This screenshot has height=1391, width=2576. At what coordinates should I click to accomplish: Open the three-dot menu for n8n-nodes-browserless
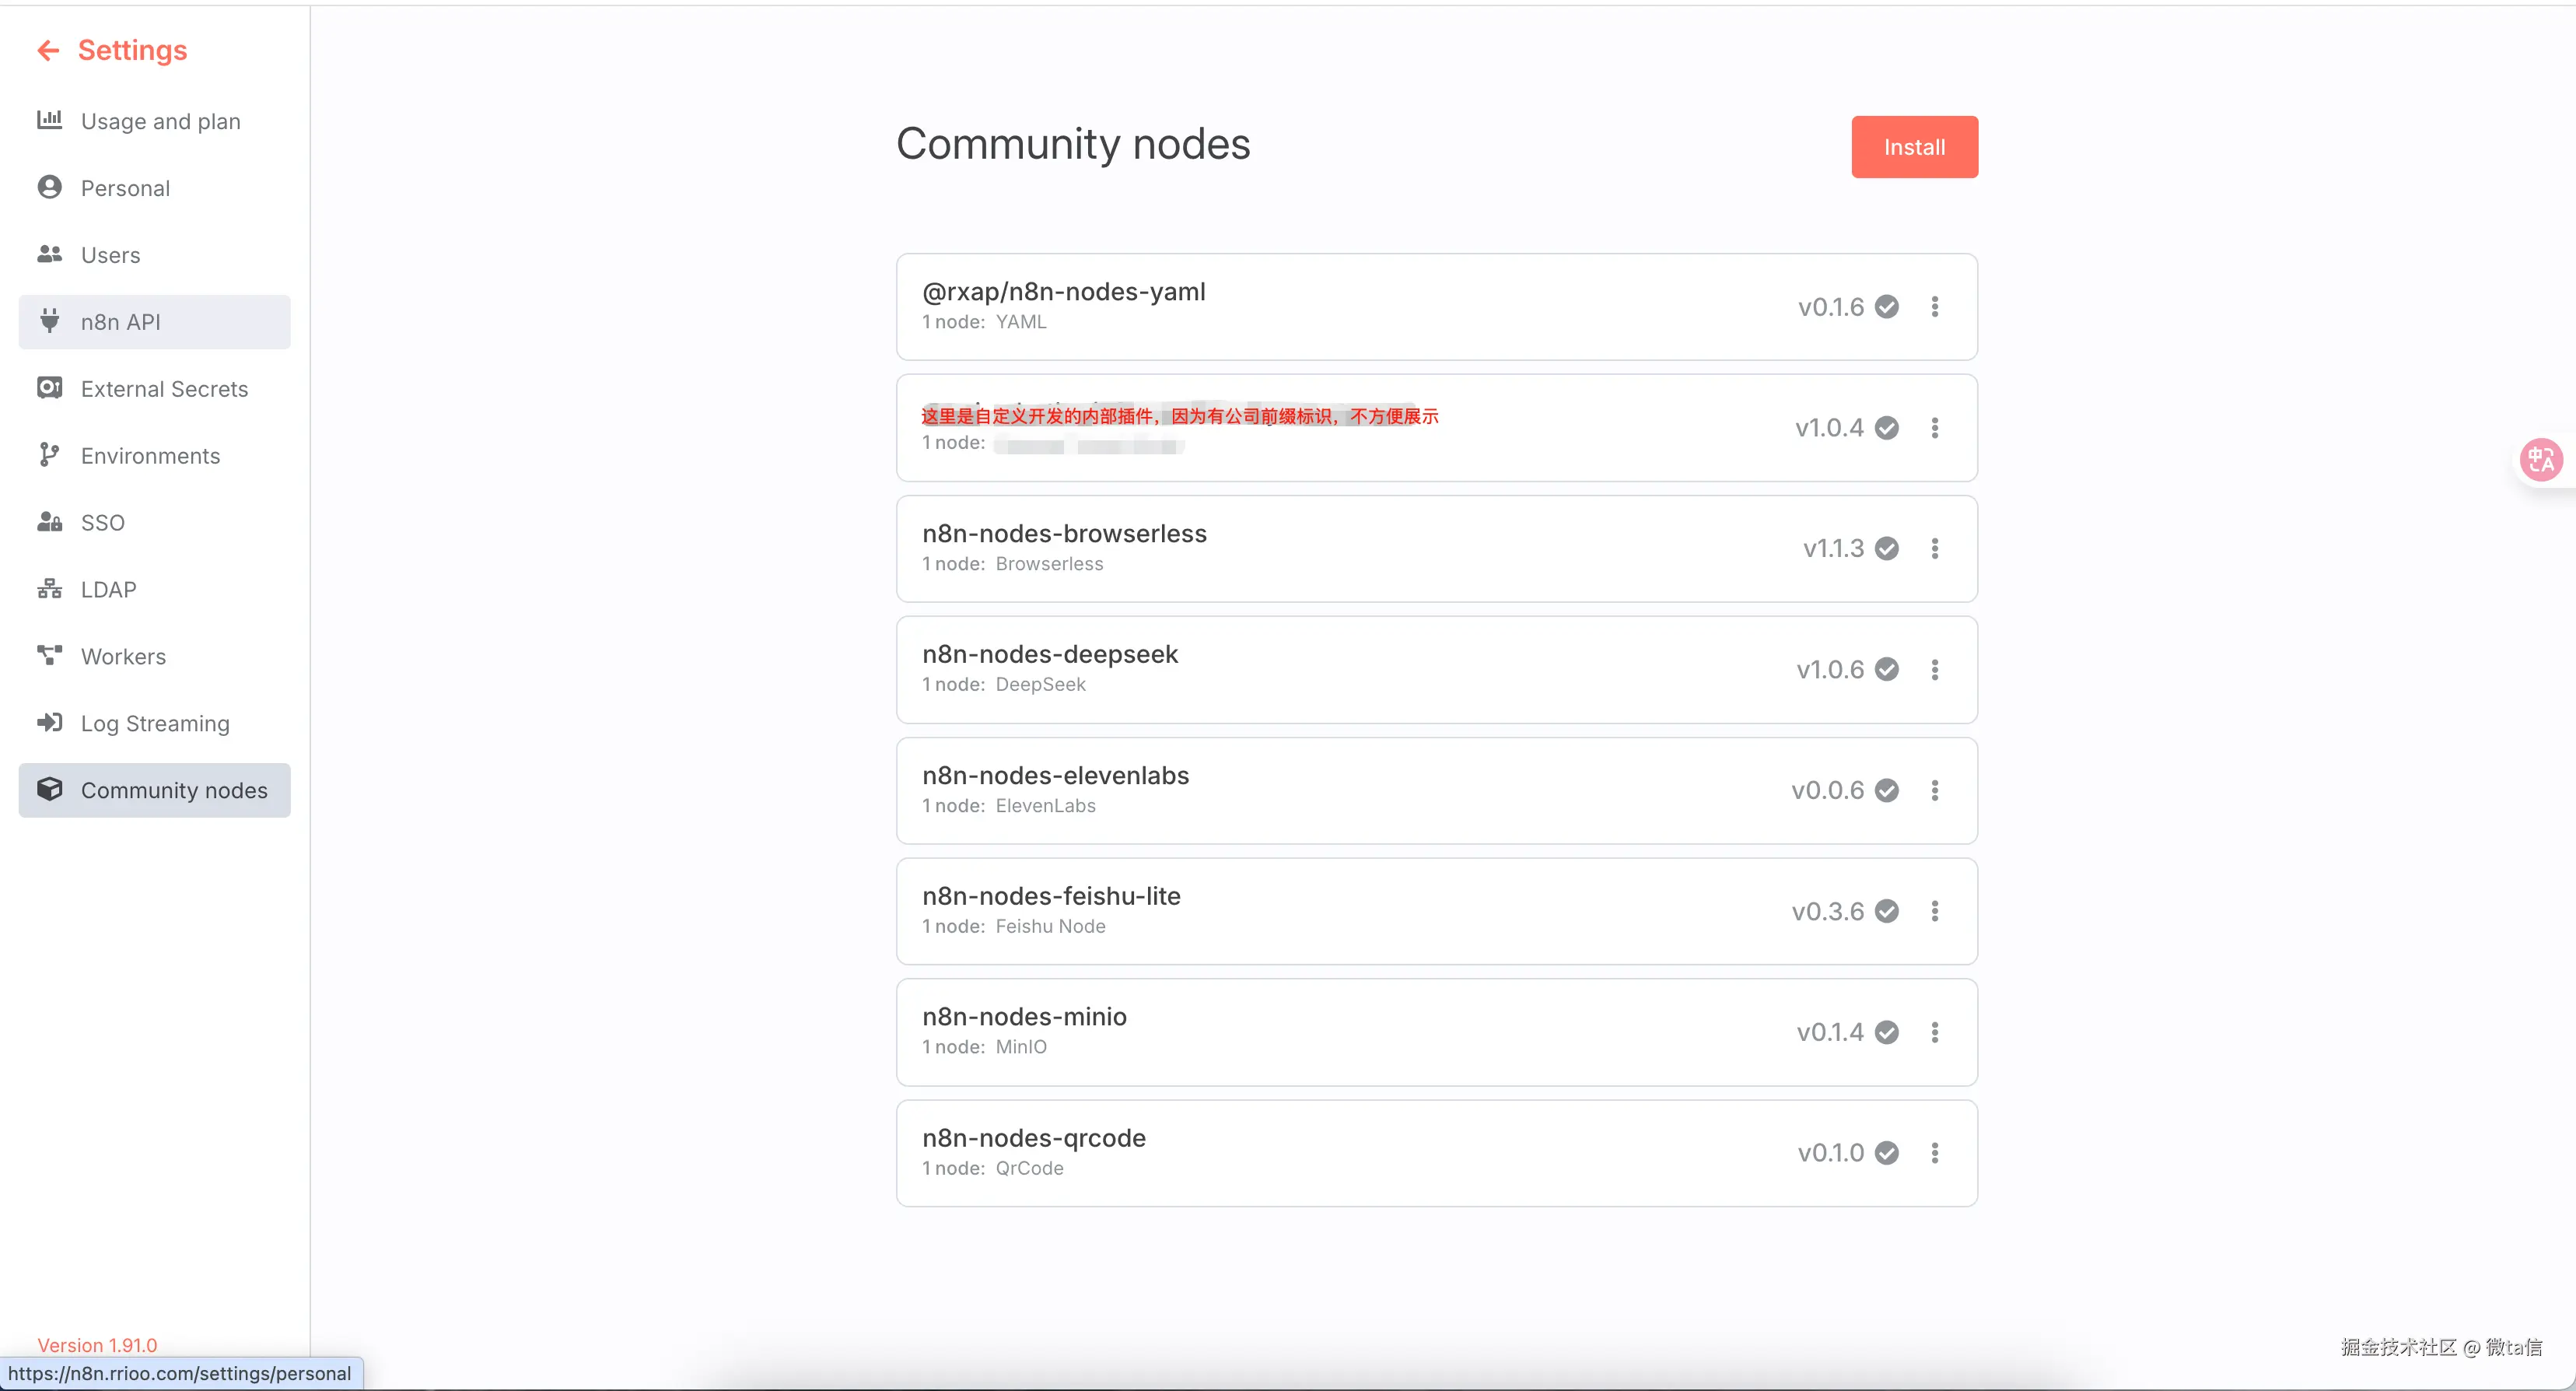[x=1935, y=548]
